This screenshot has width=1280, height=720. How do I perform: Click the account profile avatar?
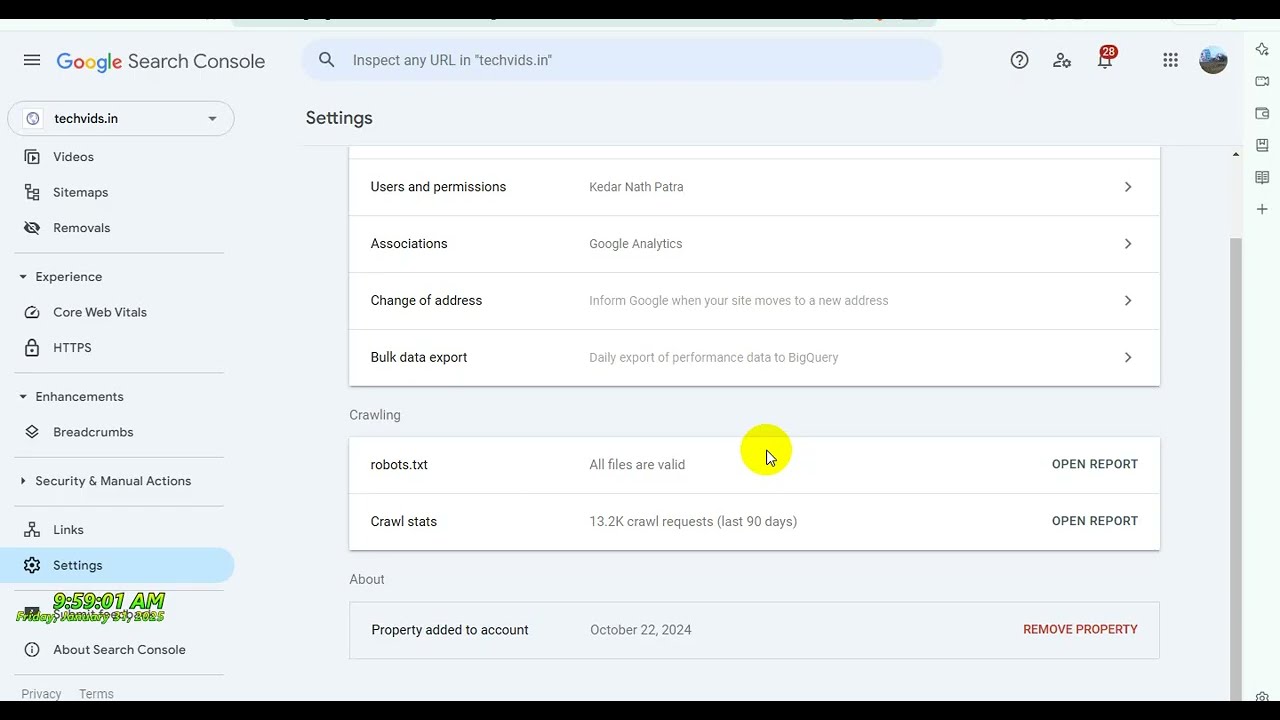click(x=1213, y=60)
